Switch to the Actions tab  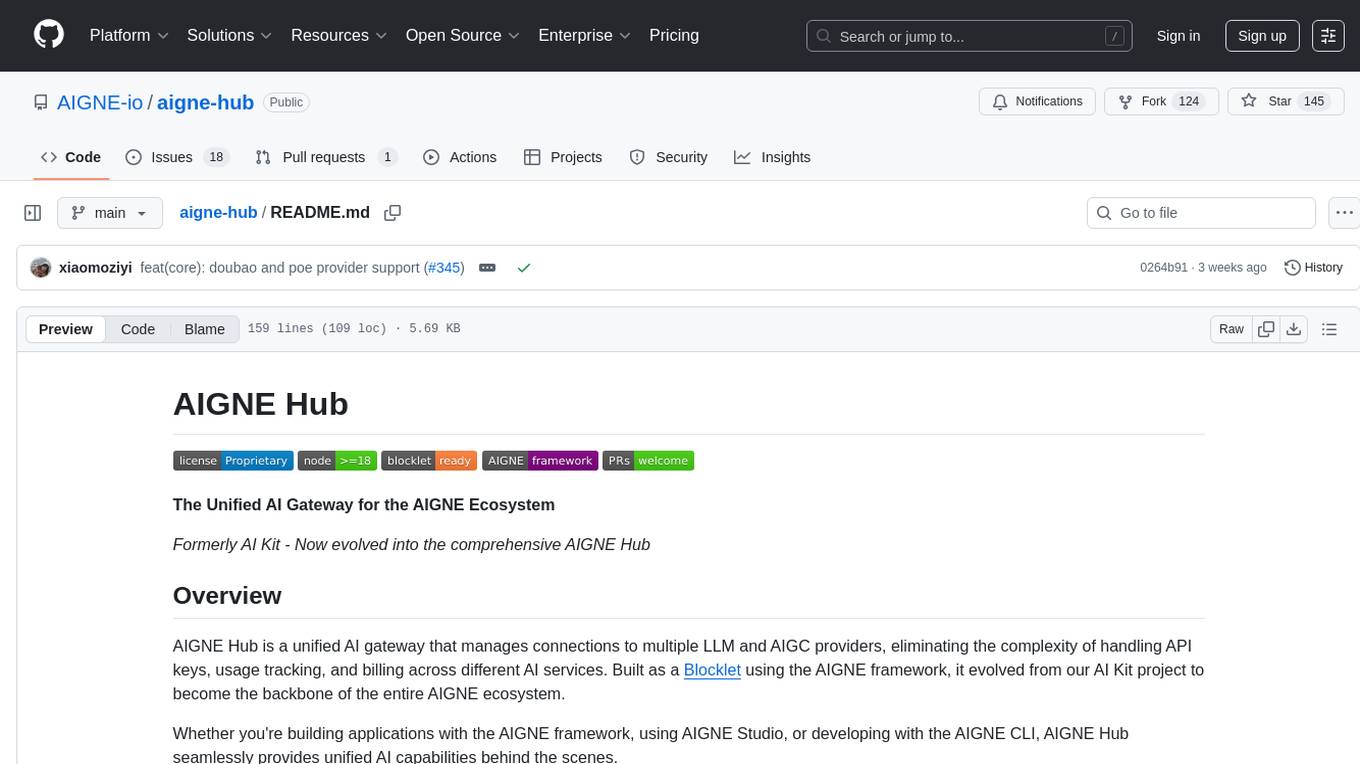pos(460,157)
